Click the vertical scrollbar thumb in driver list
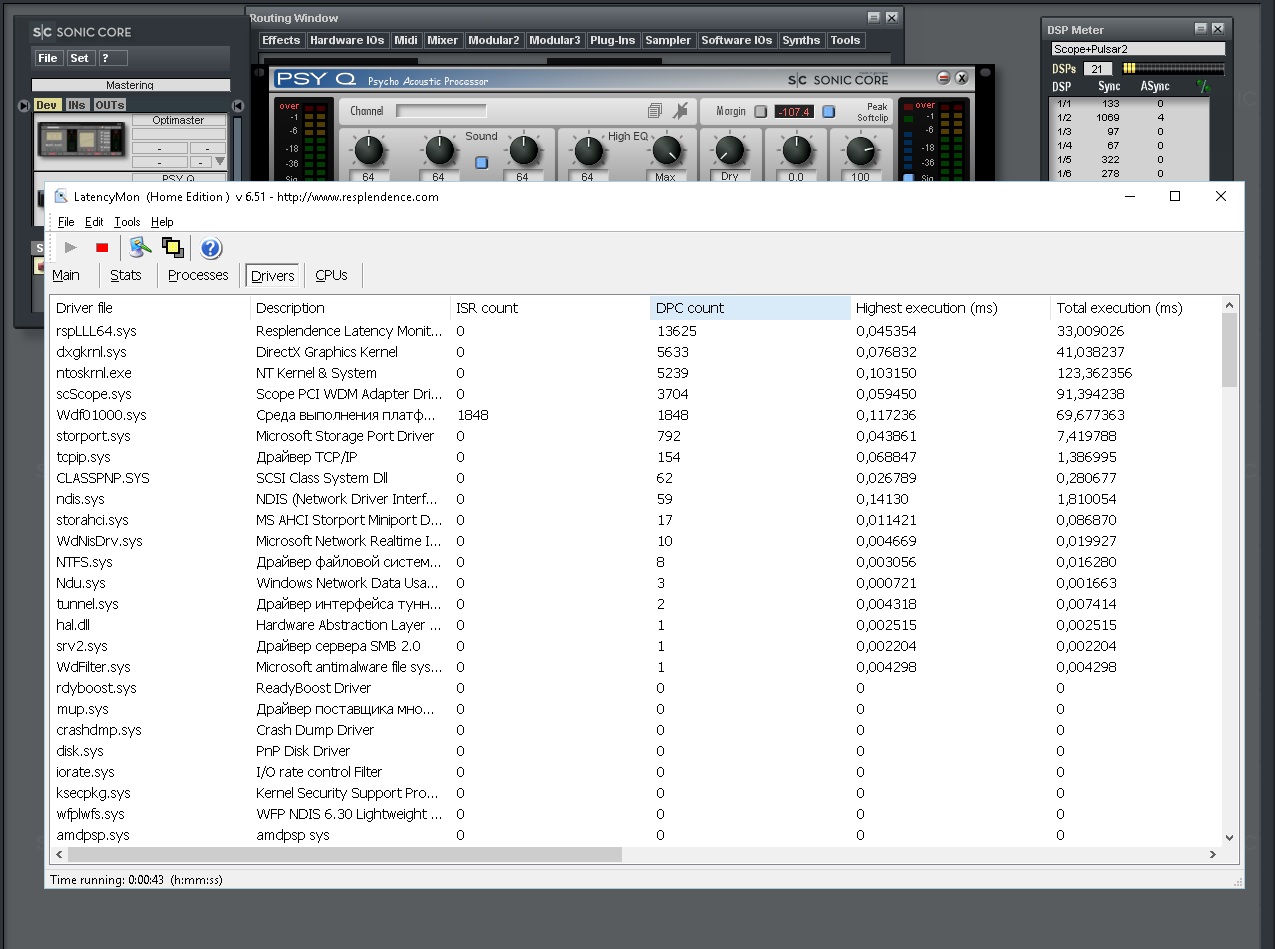 point(1230,348)
